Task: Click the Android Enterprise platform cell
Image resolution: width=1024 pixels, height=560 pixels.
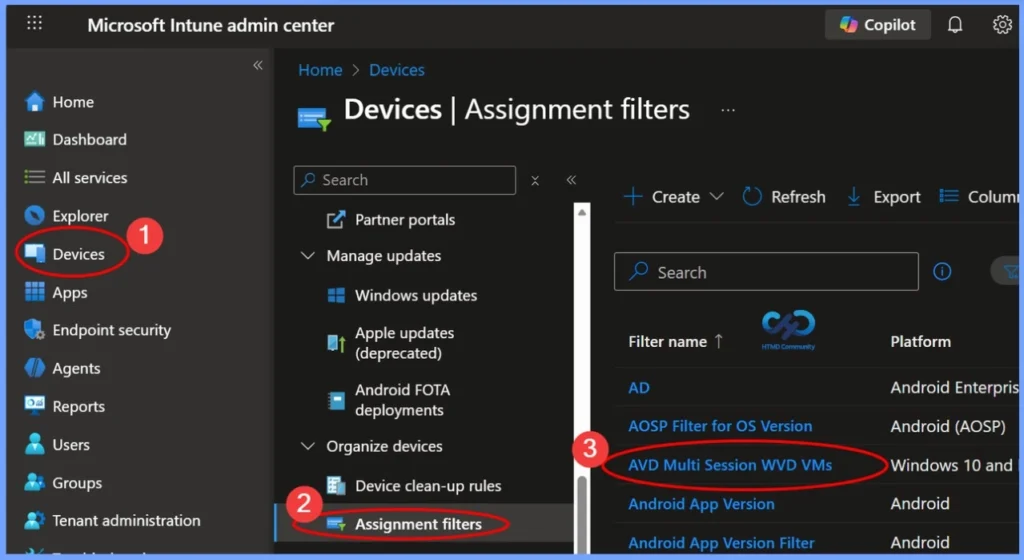Action: pos(954,388)
